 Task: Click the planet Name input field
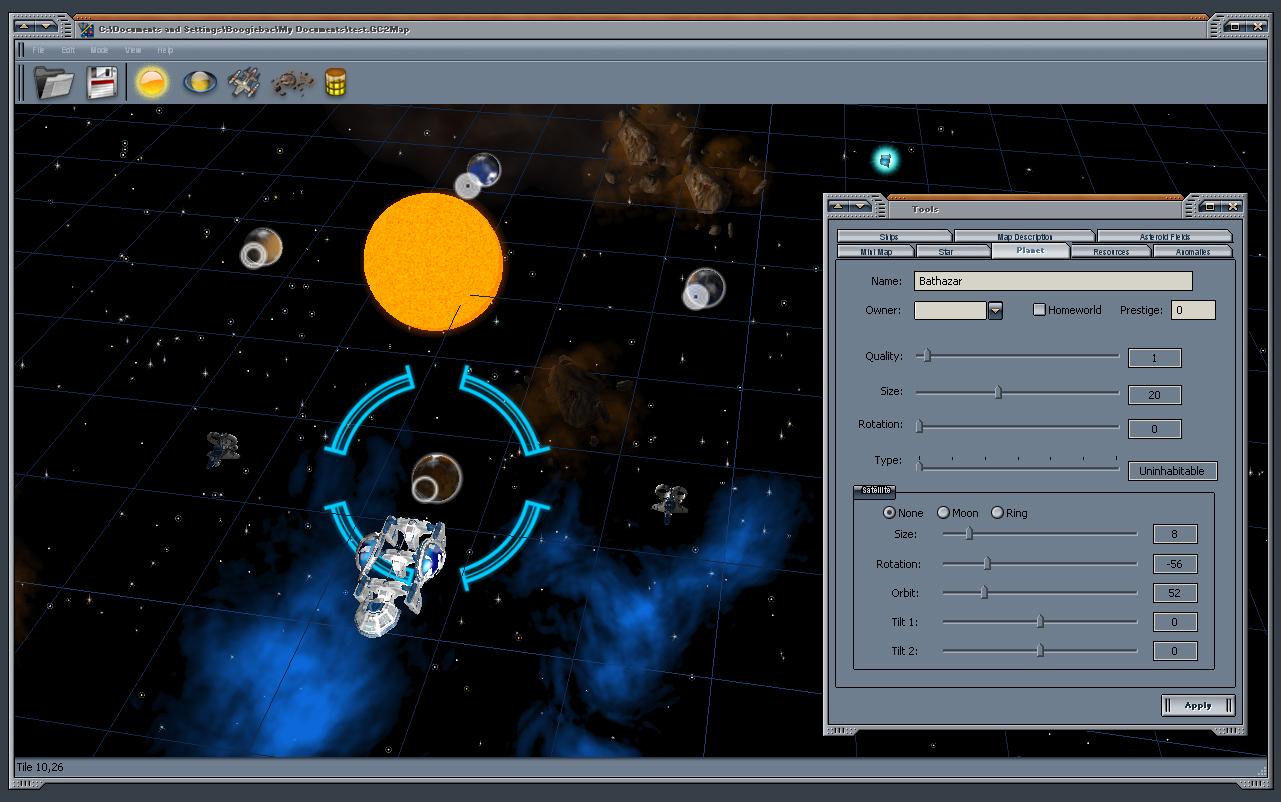tap(1054, 282)
